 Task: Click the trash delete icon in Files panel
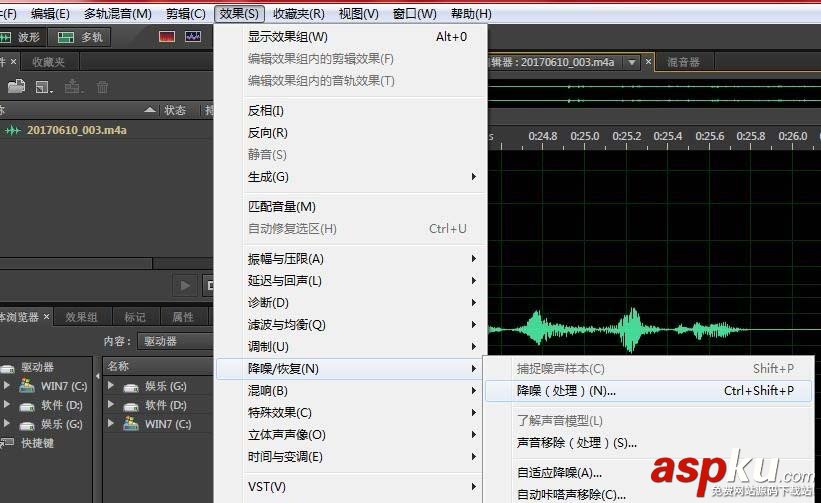click(x=103, y=87)
